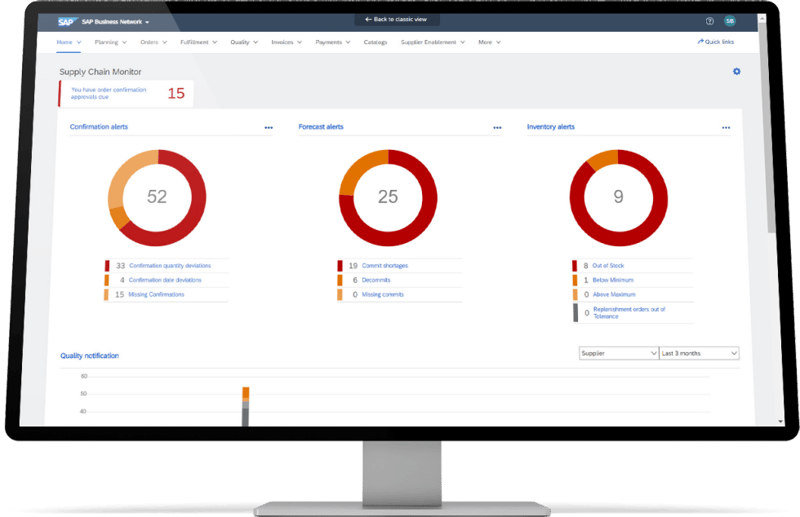The width and height of the screenshot is (800, 517).
Task: Open the Fulfillment menu
Action: point(198,42)
